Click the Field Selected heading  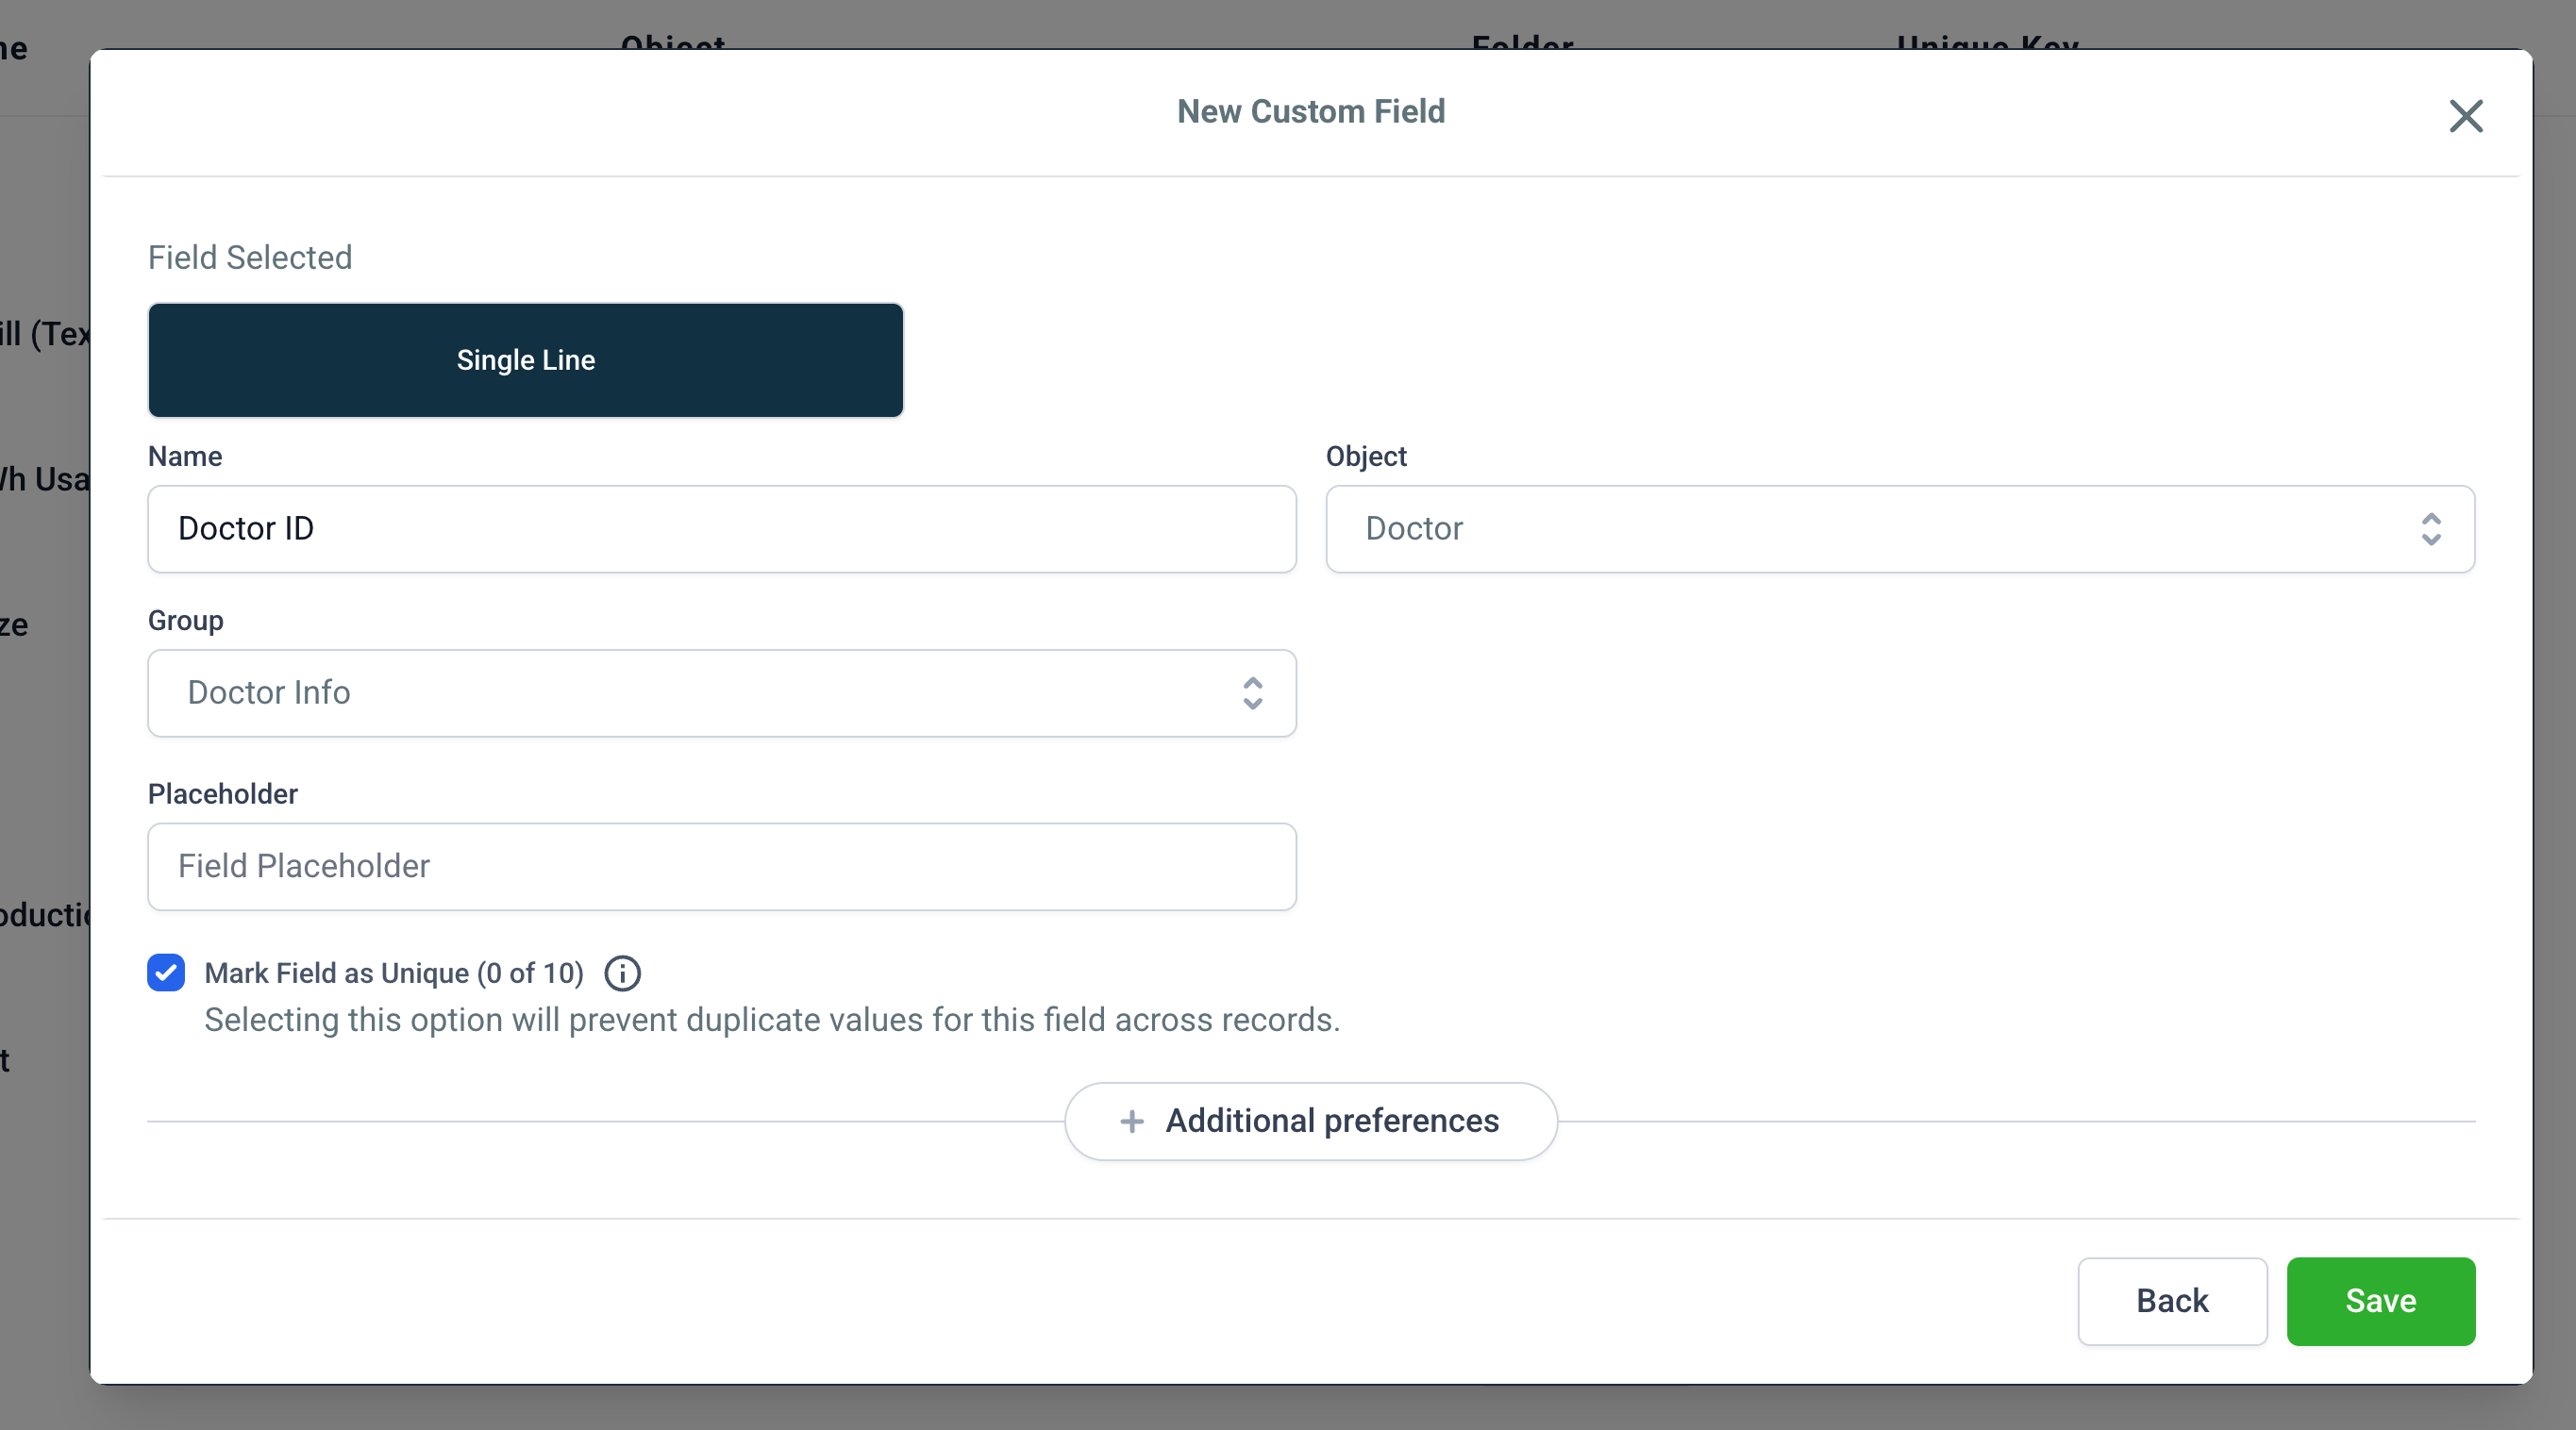(250, 258)
